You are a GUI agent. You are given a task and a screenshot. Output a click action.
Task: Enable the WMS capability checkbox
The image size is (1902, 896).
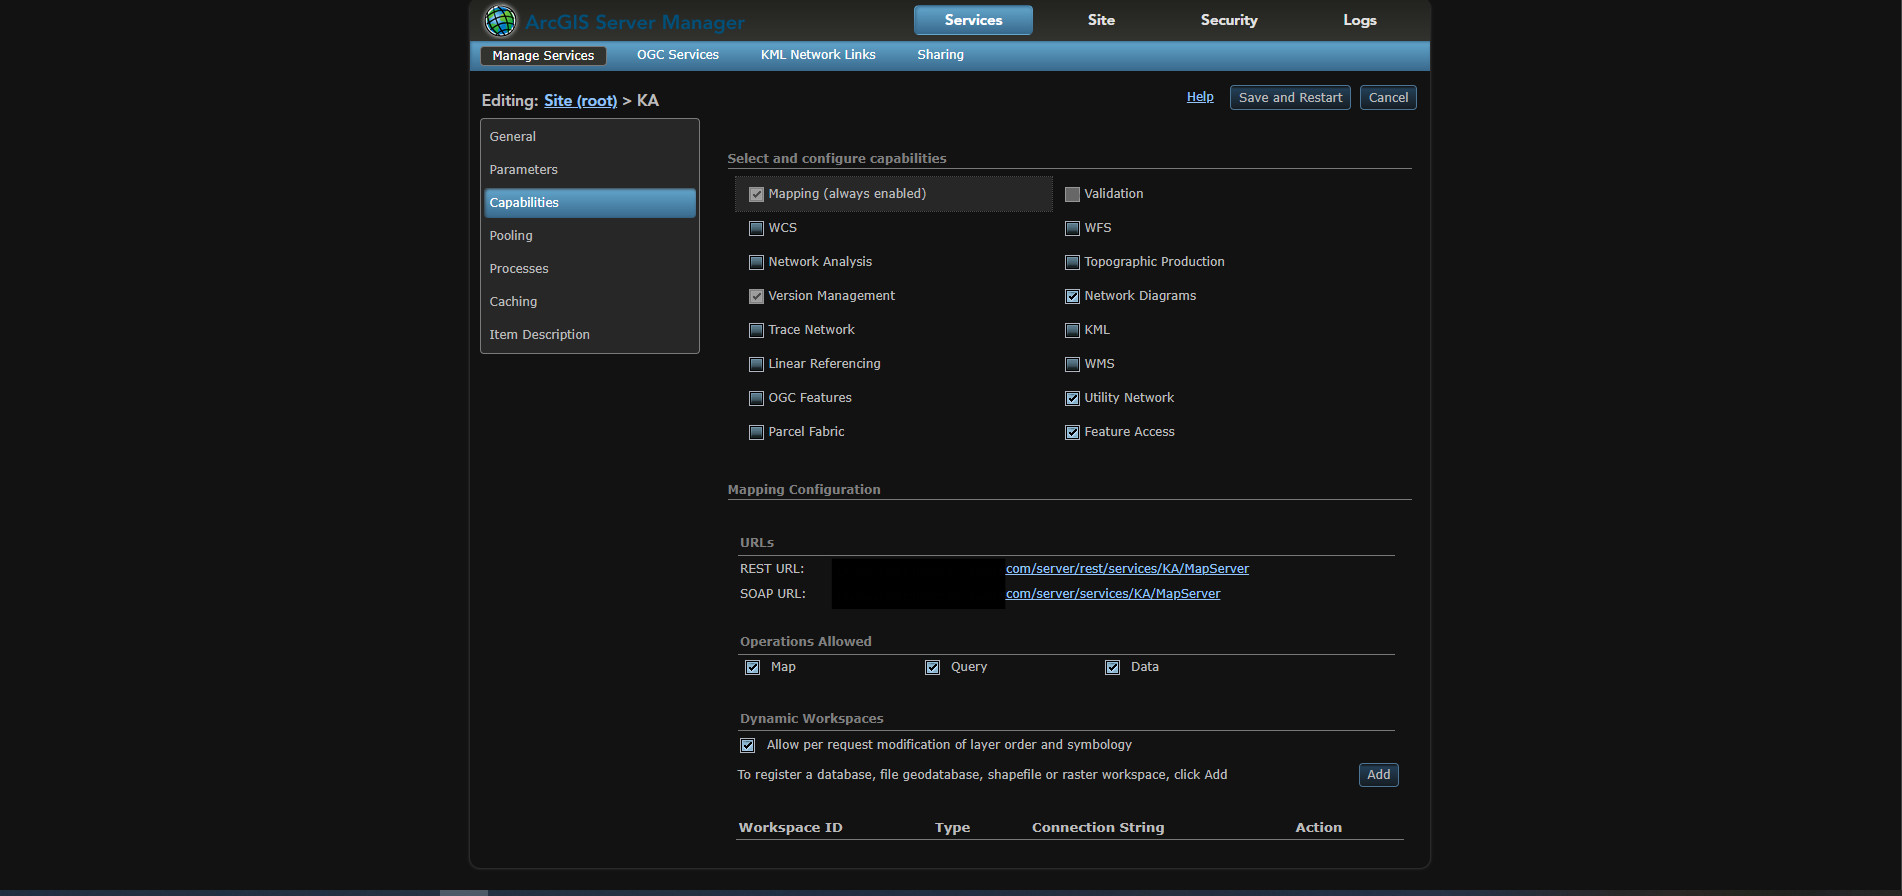[x=1072, y=364]
